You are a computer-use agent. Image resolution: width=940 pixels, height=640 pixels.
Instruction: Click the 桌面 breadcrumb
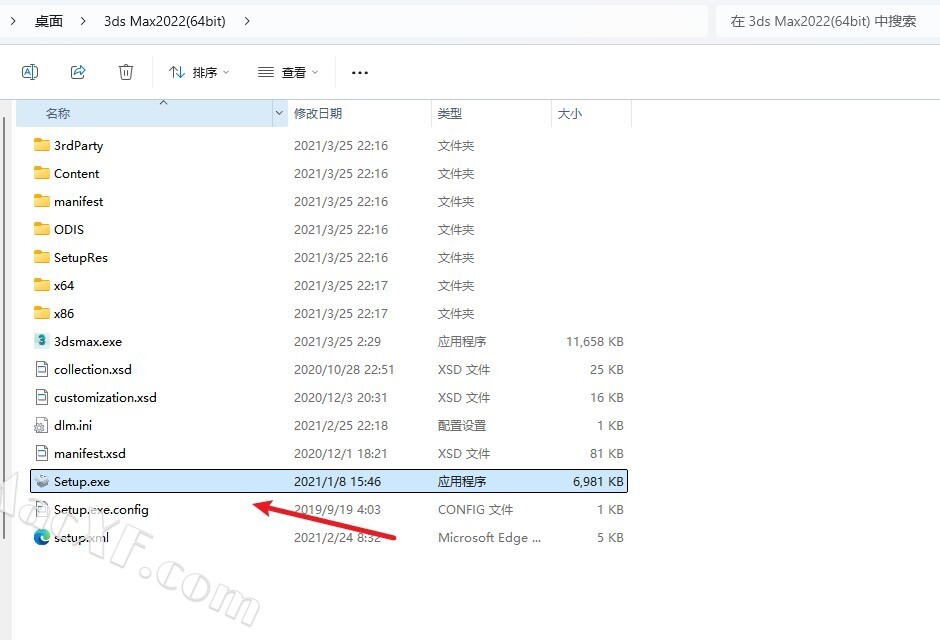coord(49,22)
